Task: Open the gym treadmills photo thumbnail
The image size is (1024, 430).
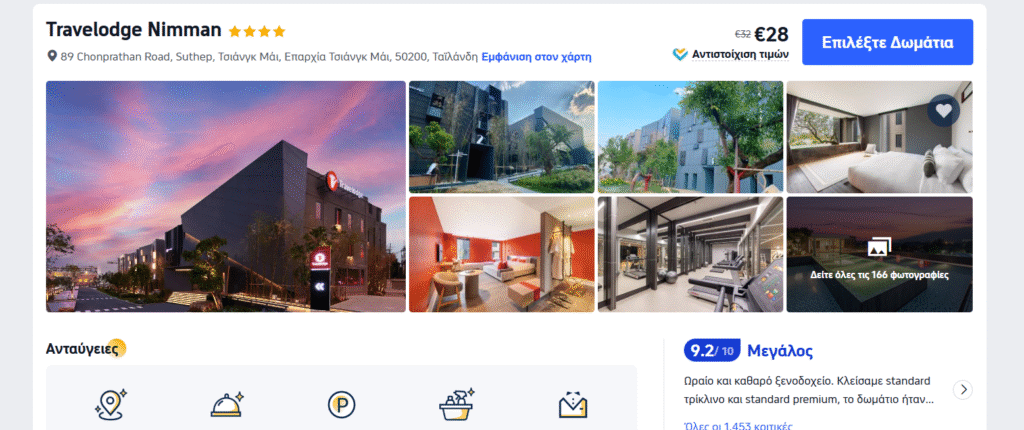Action: (690, 254)
